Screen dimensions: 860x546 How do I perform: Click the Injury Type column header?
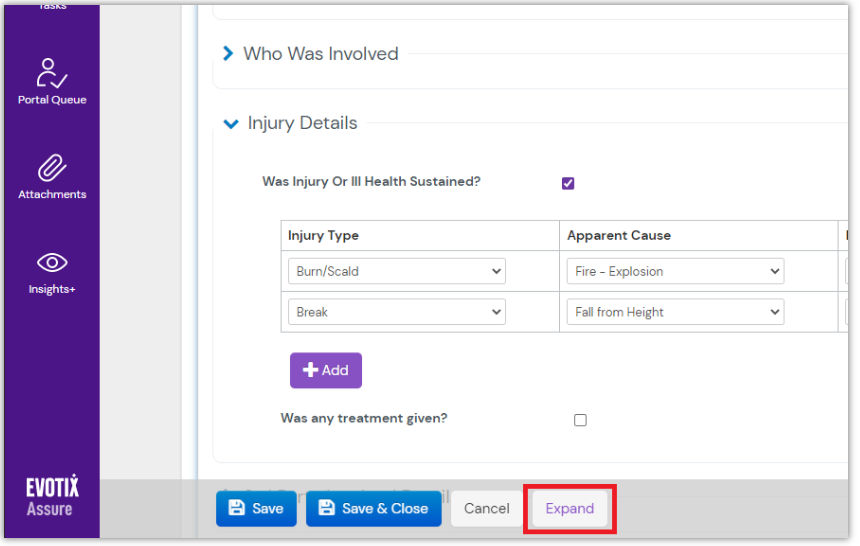(x=323, y=235)
